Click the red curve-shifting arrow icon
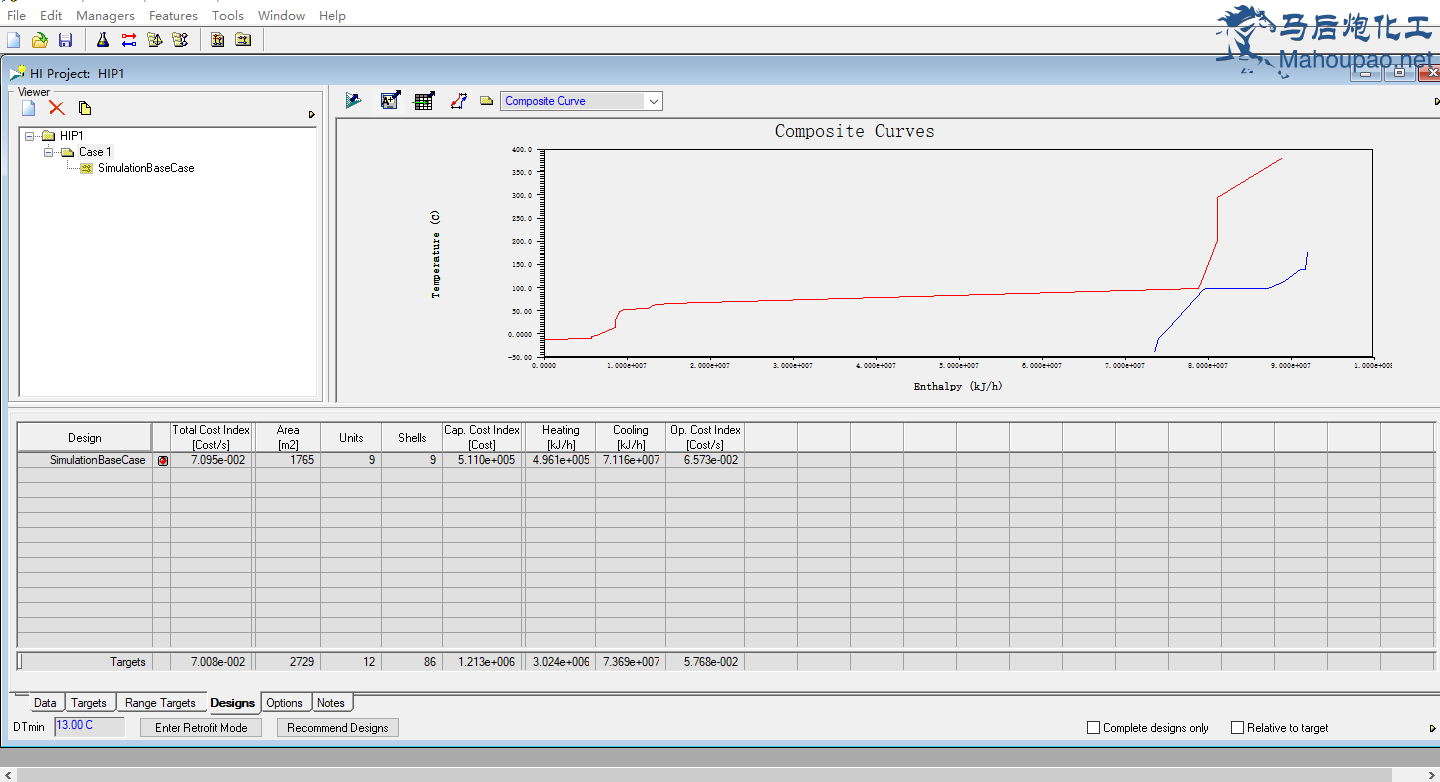Viewport: 1440px width, 782px height. (458, 100)
